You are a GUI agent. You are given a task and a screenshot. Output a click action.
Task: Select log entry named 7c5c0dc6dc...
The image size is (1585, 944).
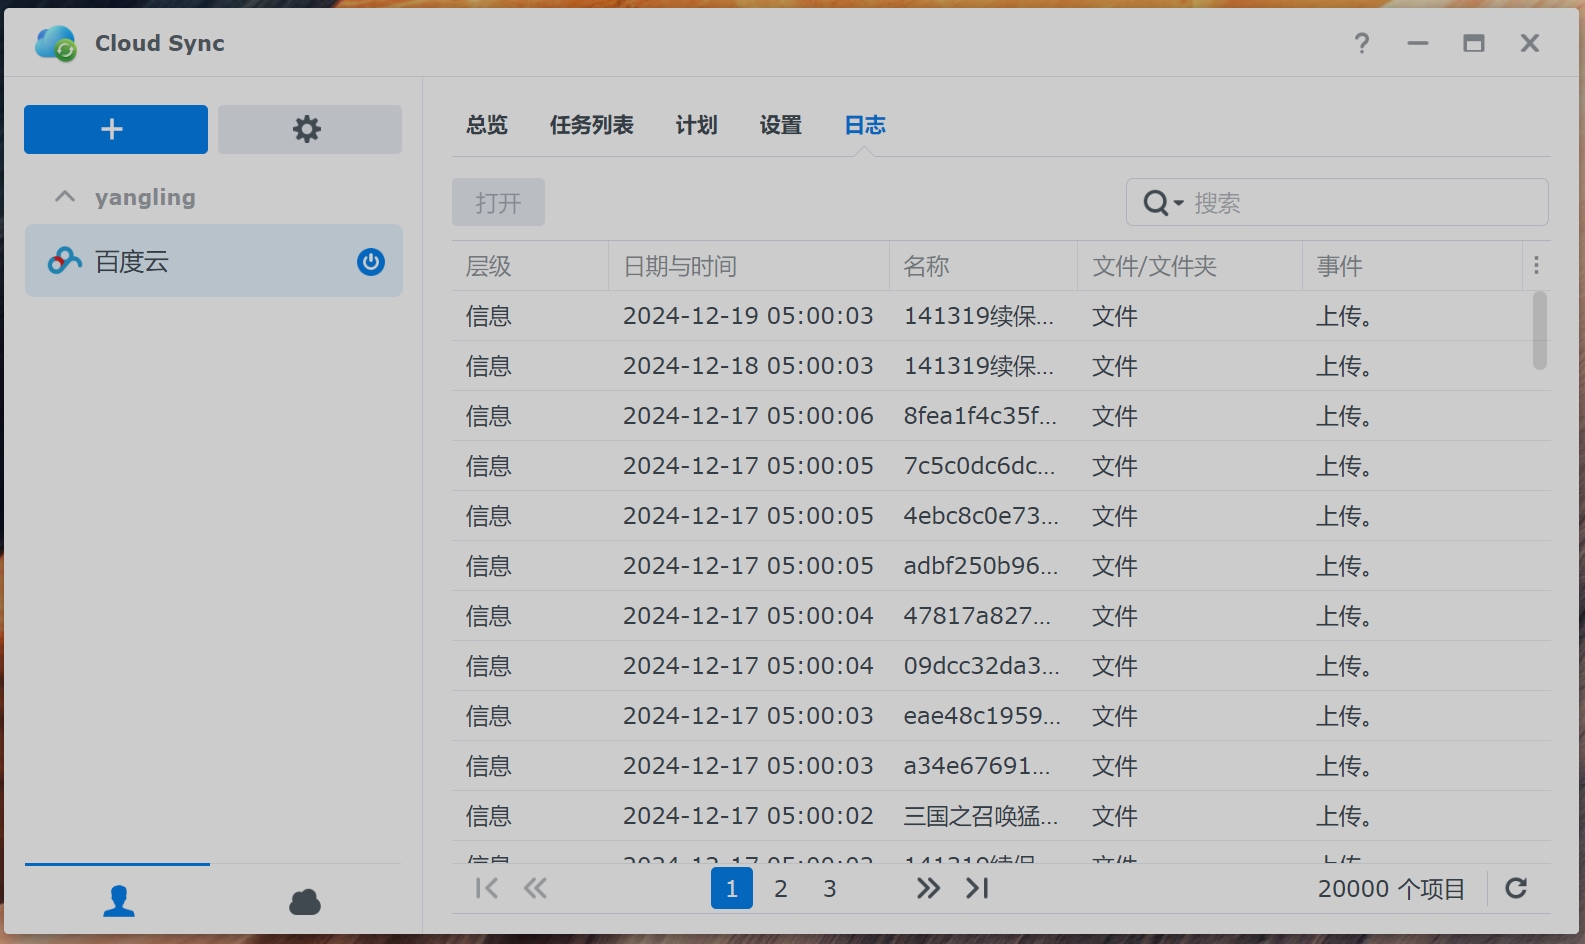(x=1001, y=466)
